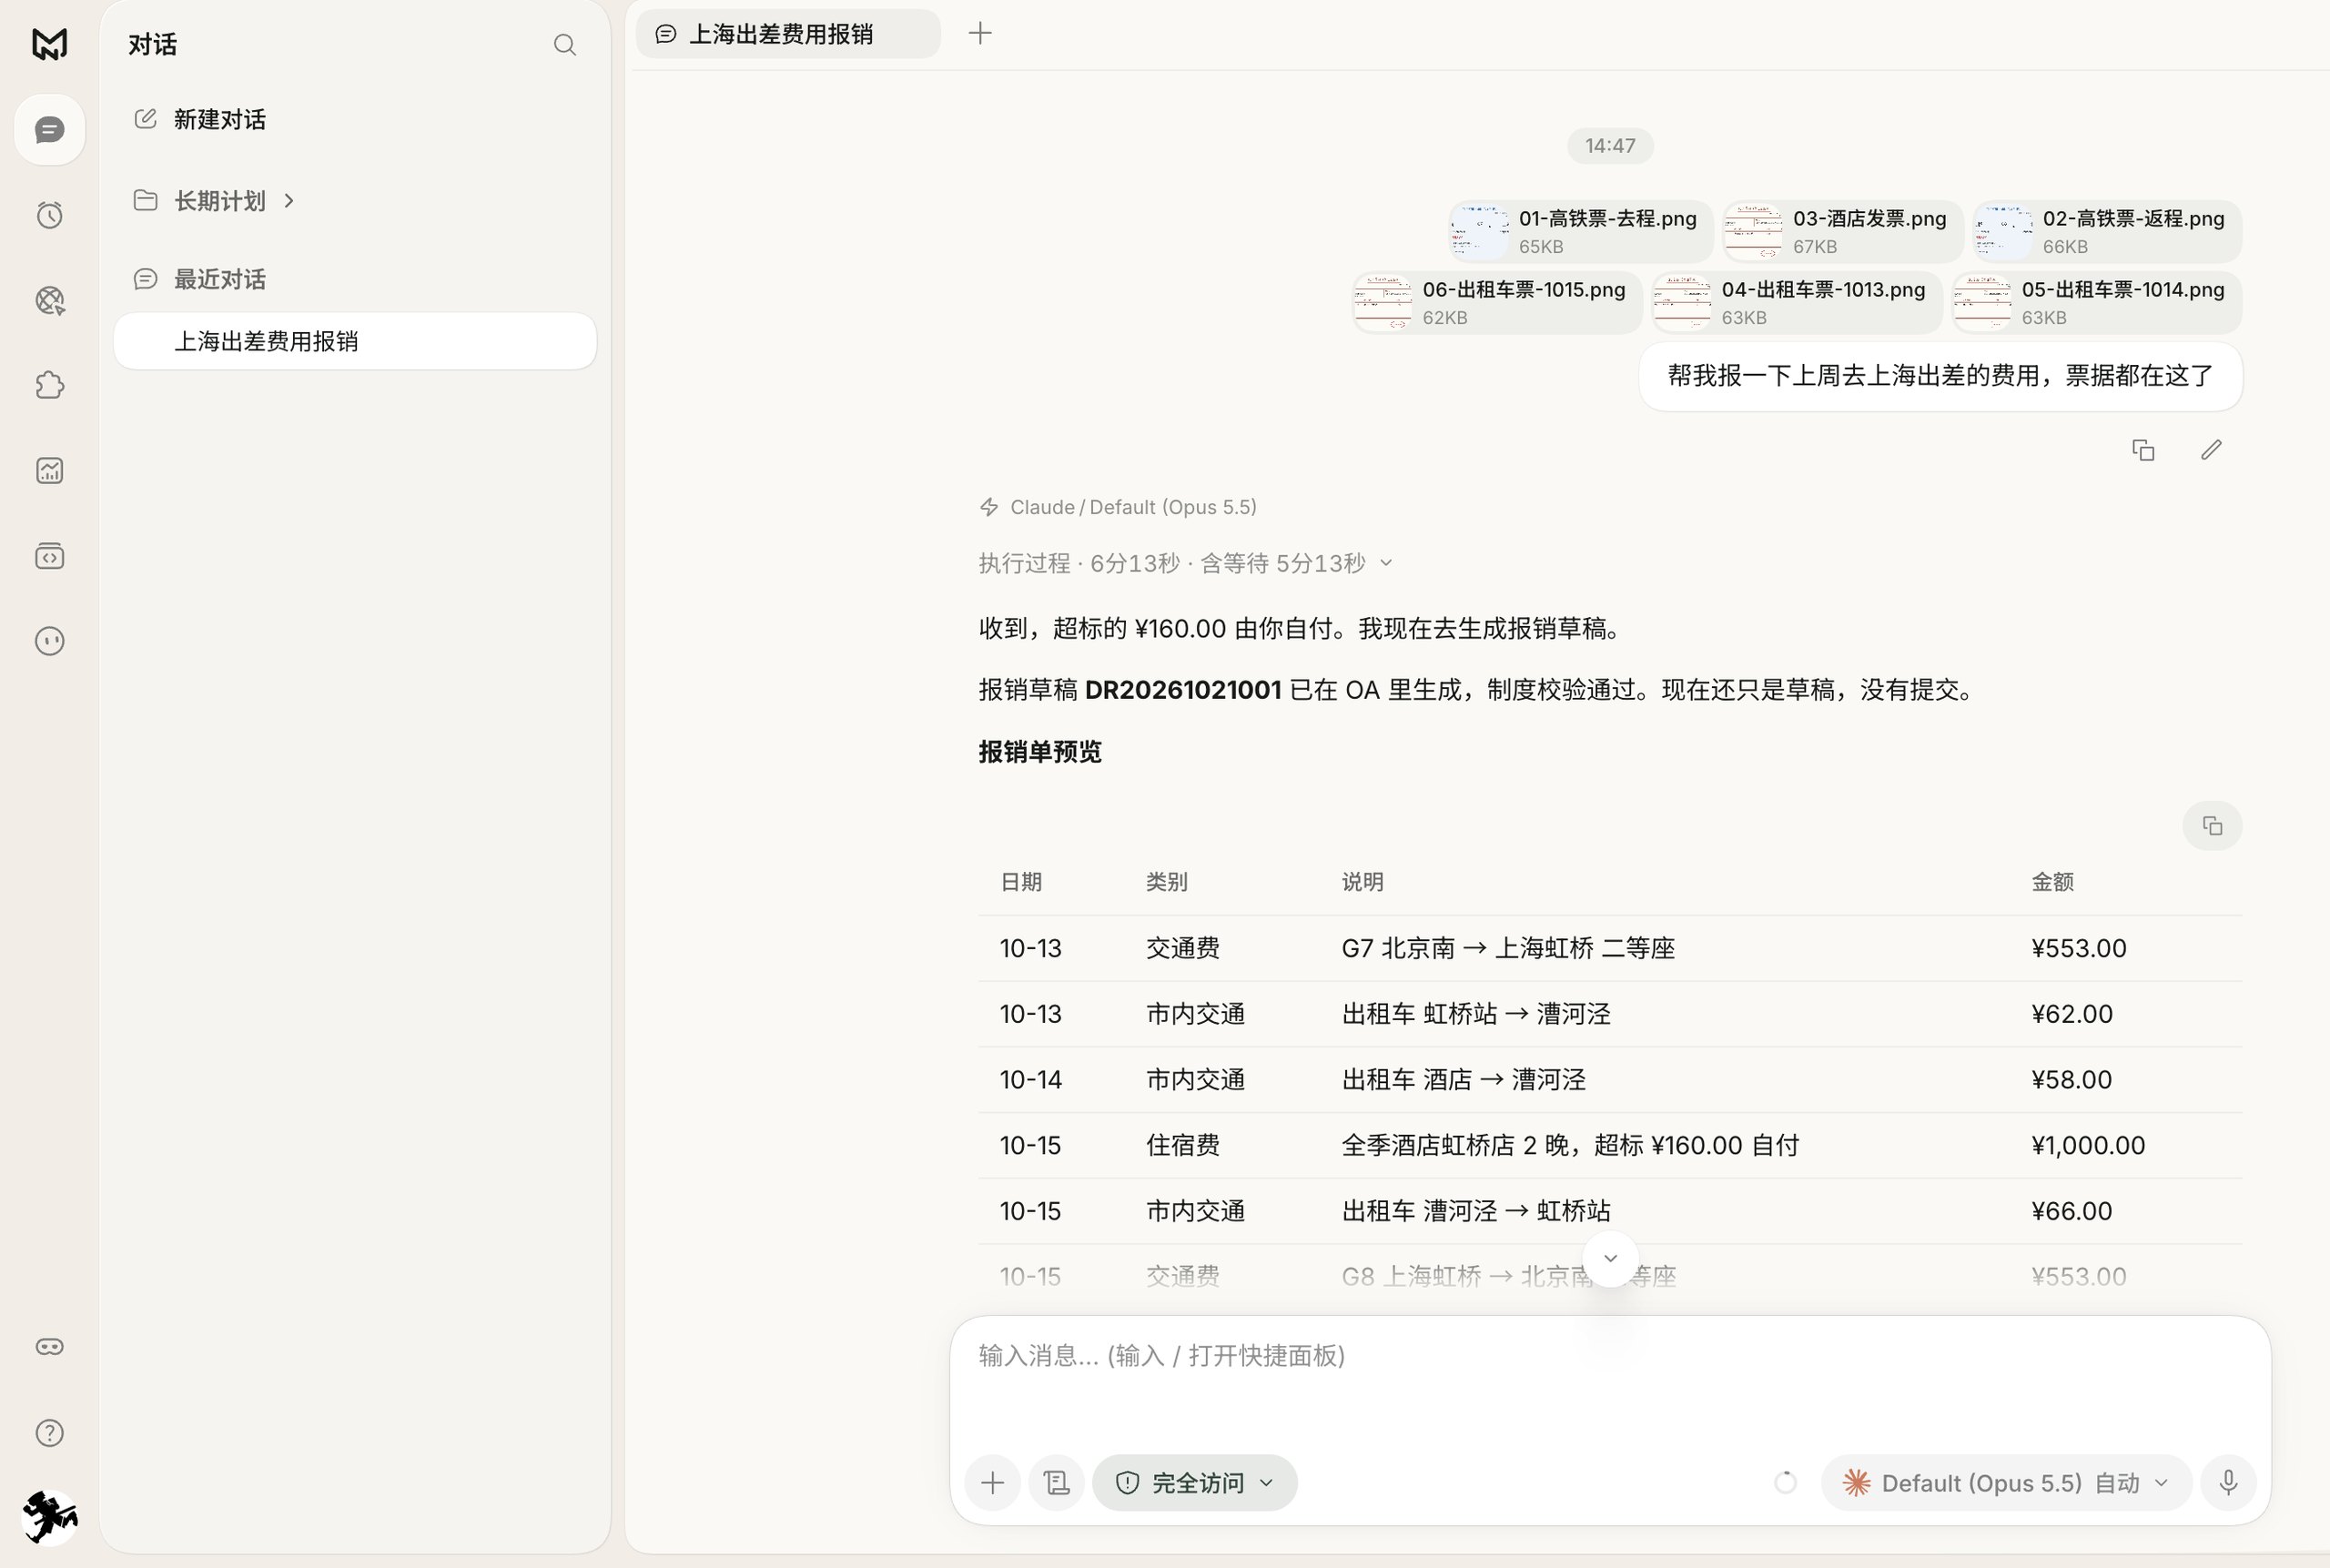This screenshot has height=1568, width=2330.
Task: Open the chat section in left sidebar
Action: click(49, 130)
